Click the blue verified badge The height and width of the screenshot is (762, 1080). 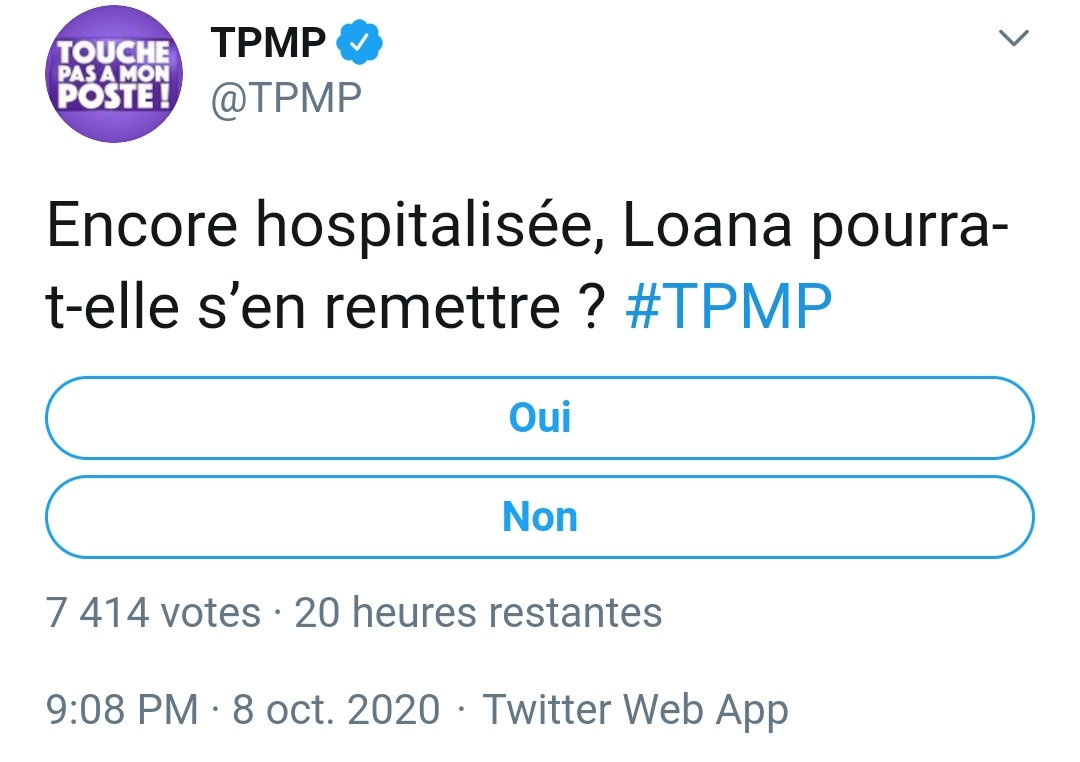coord(360,43)
